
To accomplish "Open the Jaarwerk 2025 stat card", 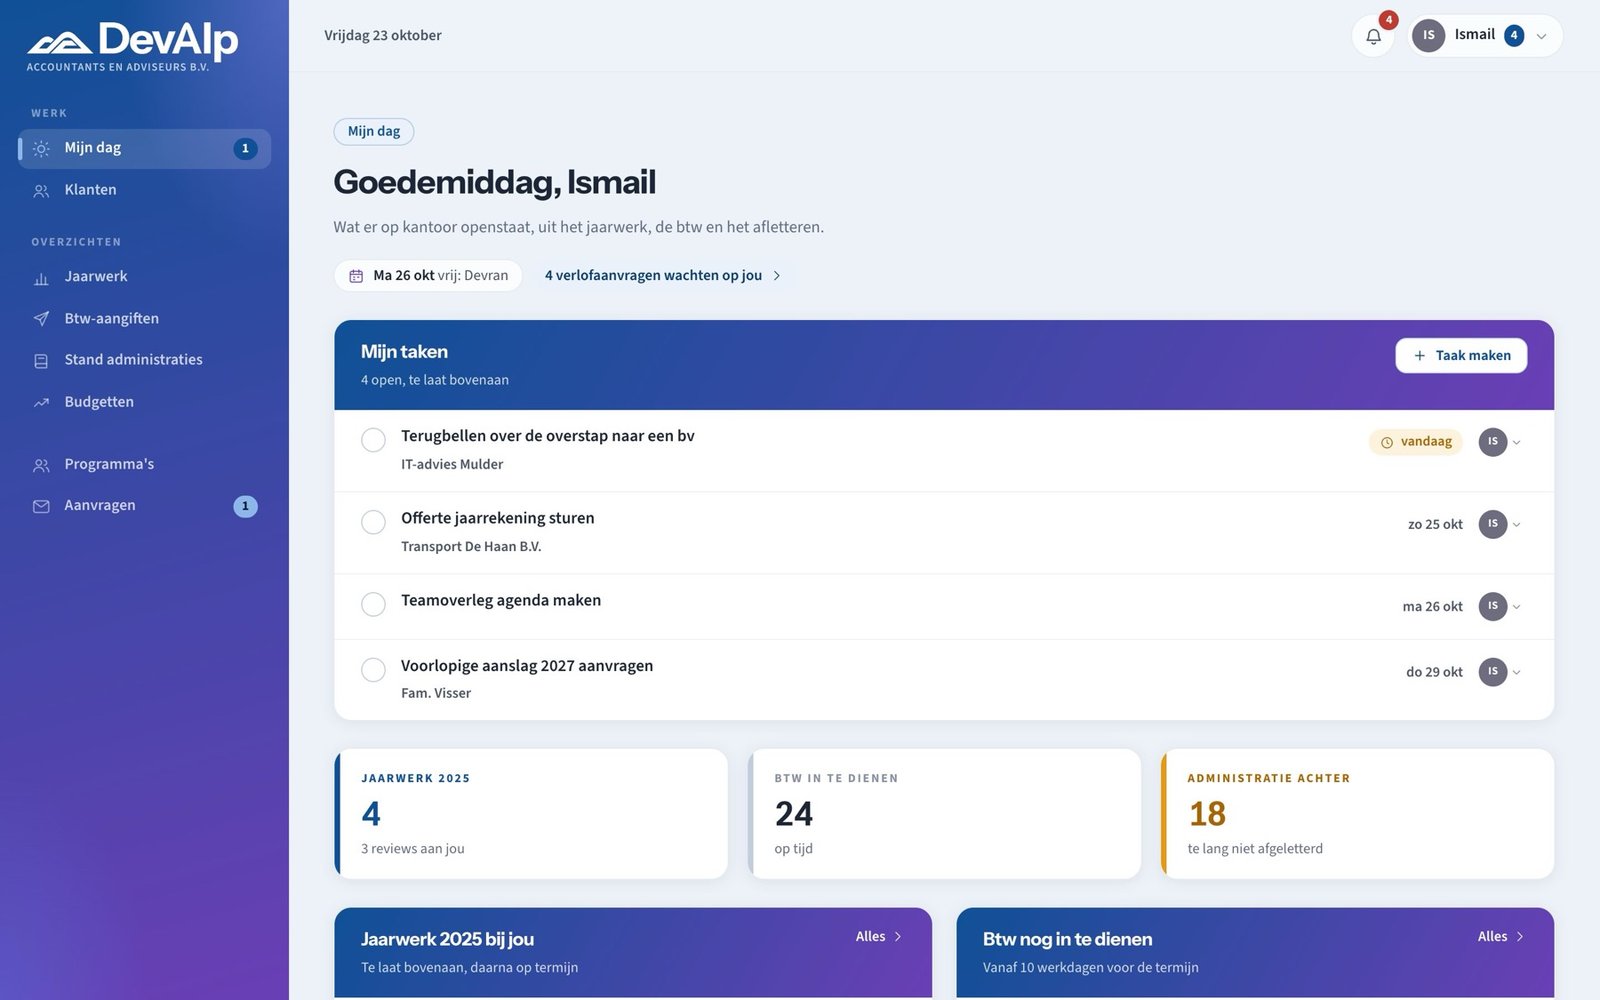I will coord(531,814).
